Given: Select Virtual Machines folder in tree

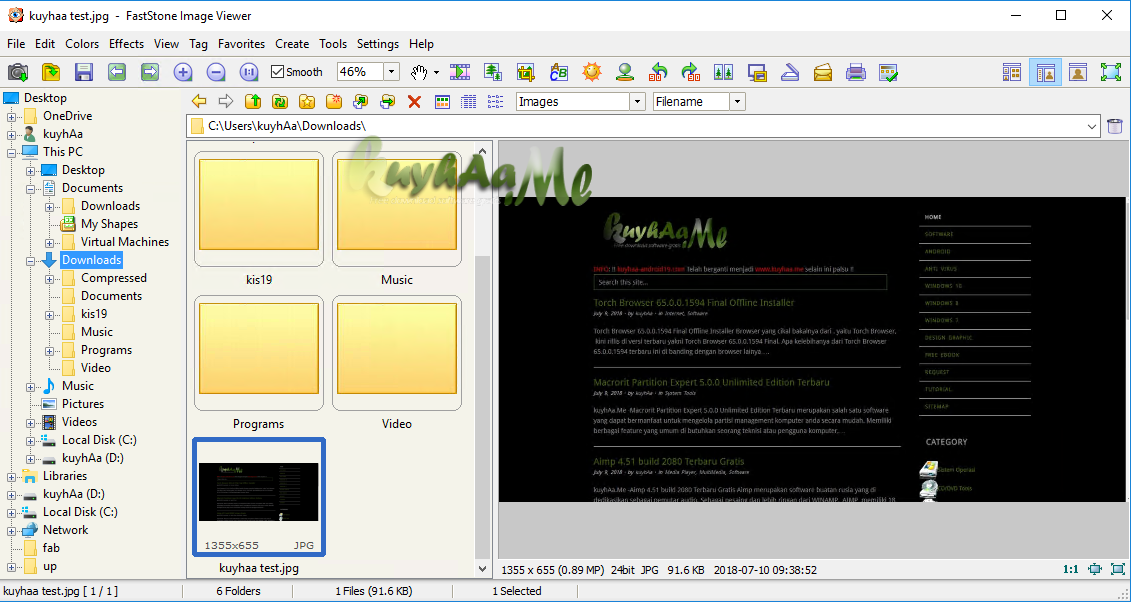Looking at the screenshot, I should pos(125,242).
